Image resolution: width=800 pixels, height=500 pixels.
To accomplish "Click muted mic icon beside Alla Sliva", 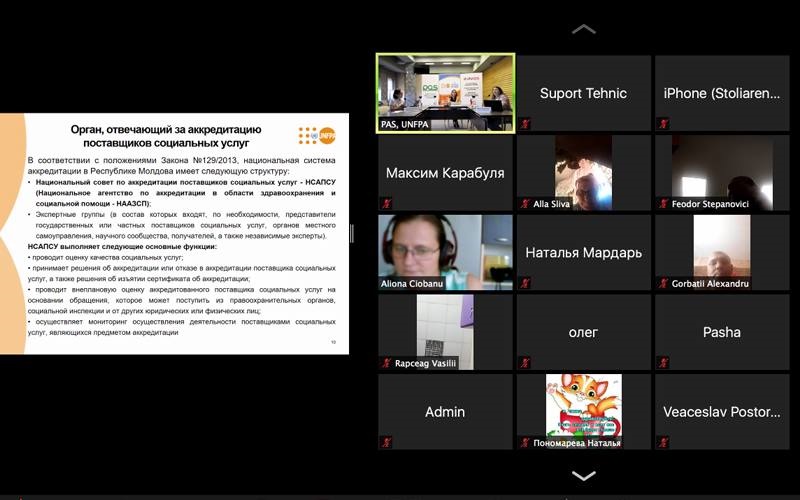I will coord(525,204).
